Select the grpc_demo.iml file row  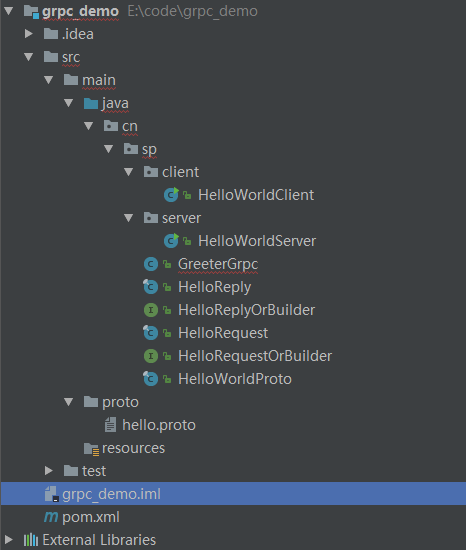[x=233, y=494]
